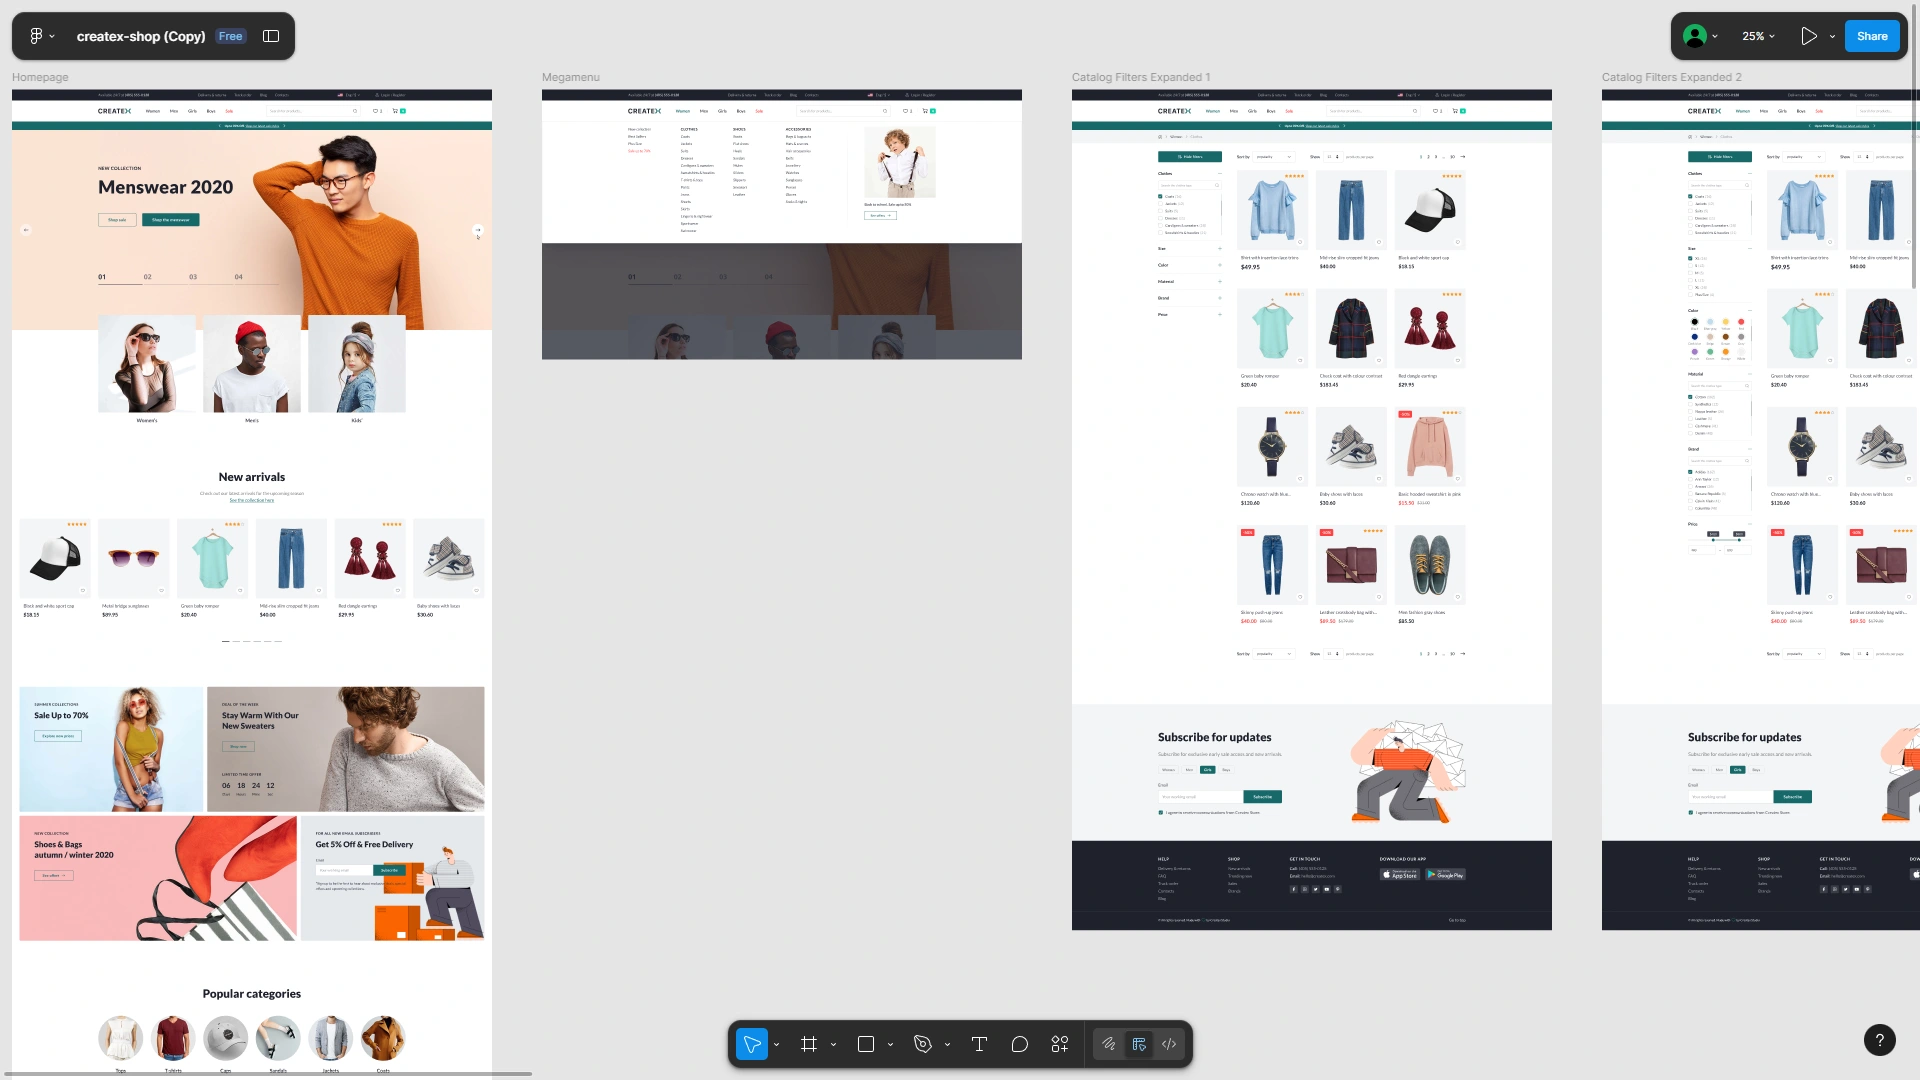This screenshot has height=1080, width=1920.
Task: Expand the shape tools dropdown arrow
Action: 890,1045
